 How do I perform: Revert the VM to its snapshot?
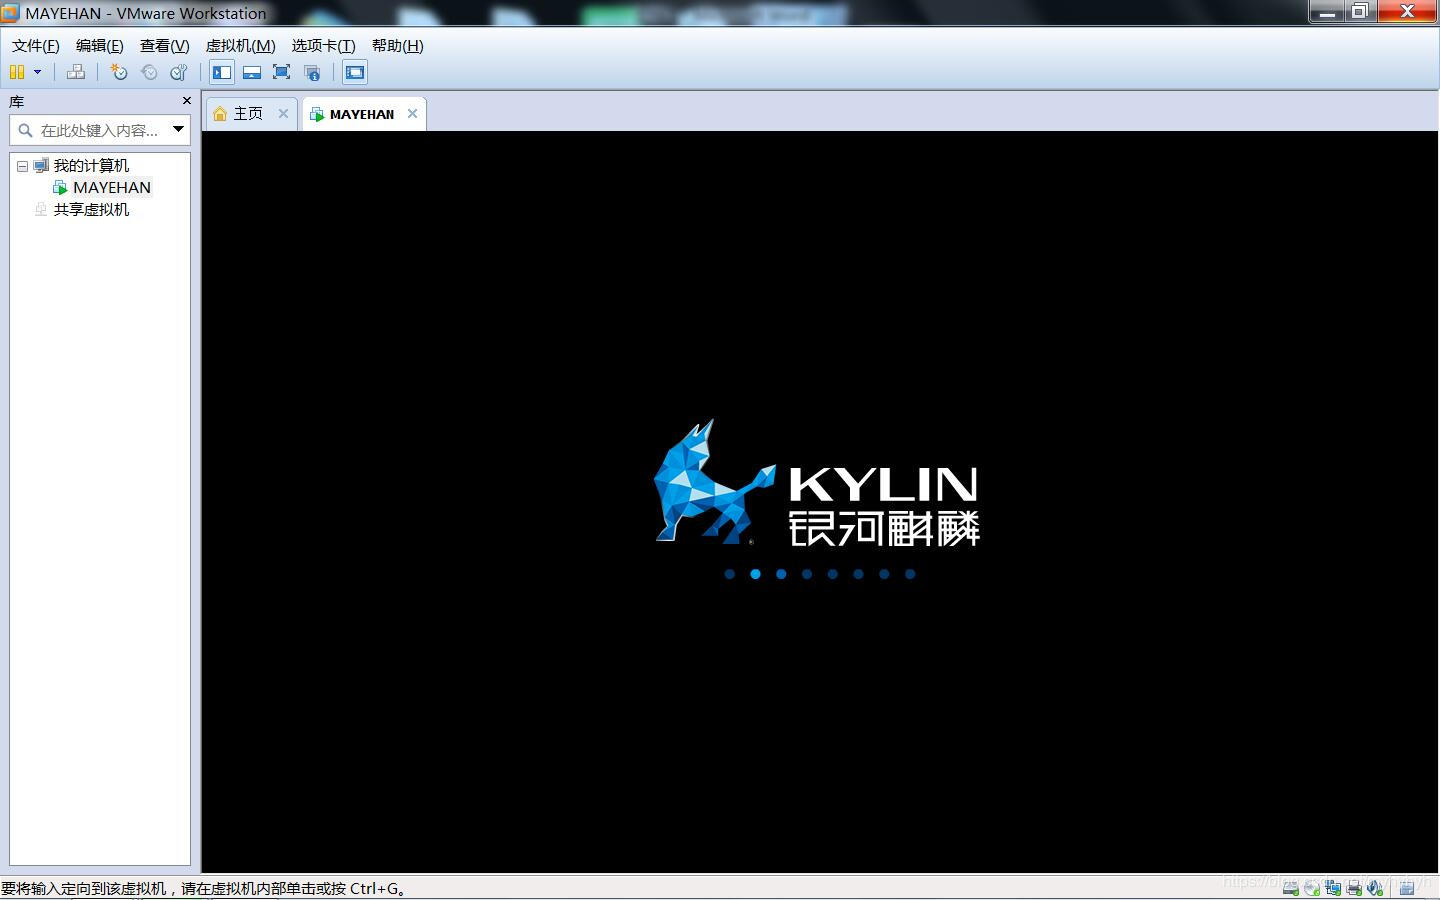click(x=149, y=72)
